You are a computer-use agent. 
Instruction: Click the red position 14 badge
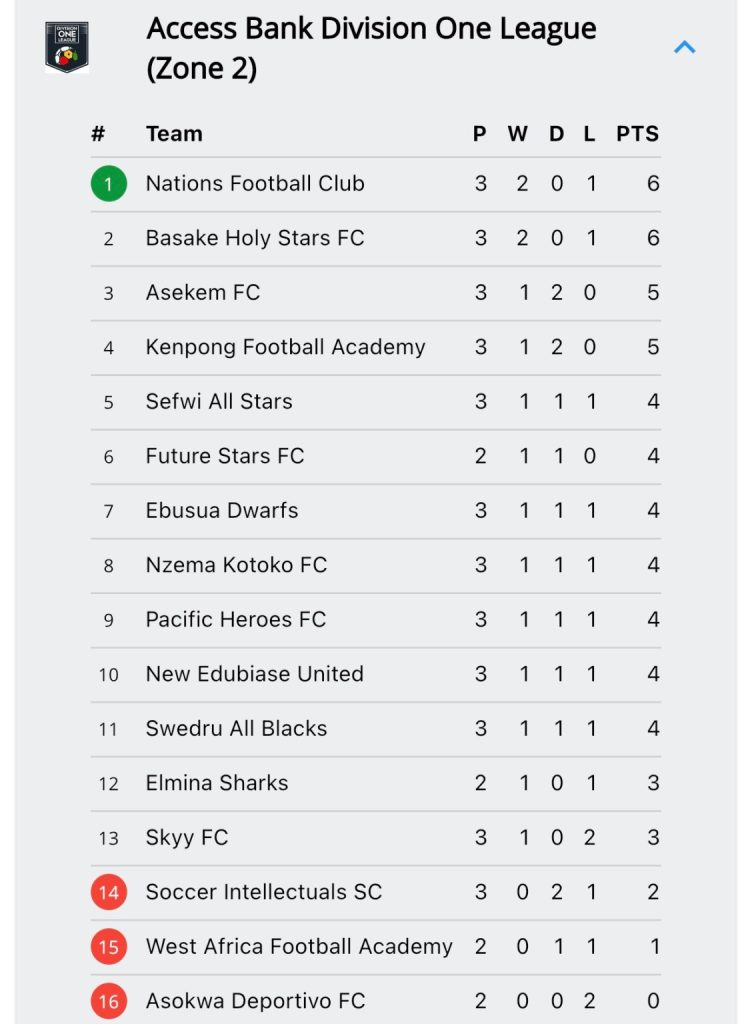click(108, 891)
